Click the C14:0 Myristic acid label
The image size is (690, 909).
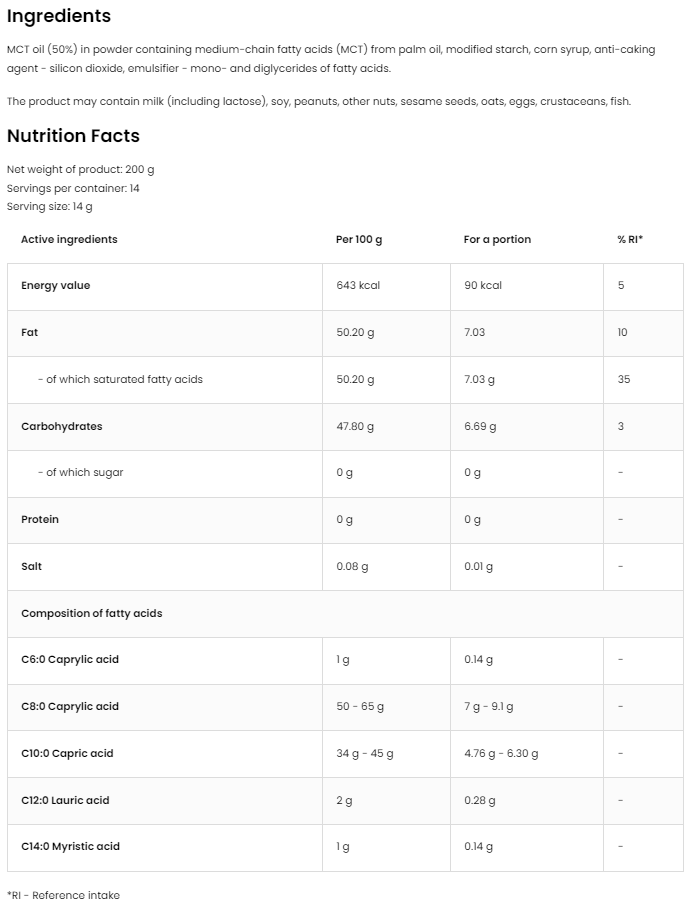pyautogui.click(x=70, y=846)
